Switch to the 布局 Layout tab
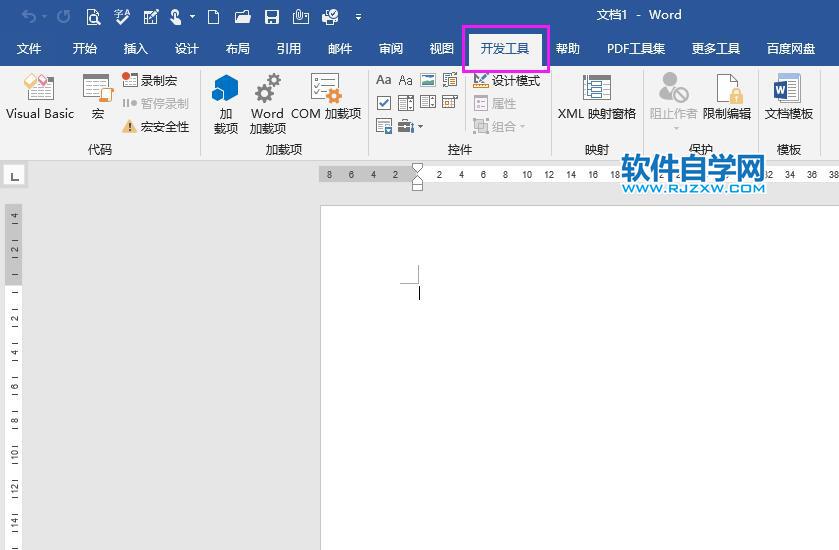839x550 pixels. (238, 49)
